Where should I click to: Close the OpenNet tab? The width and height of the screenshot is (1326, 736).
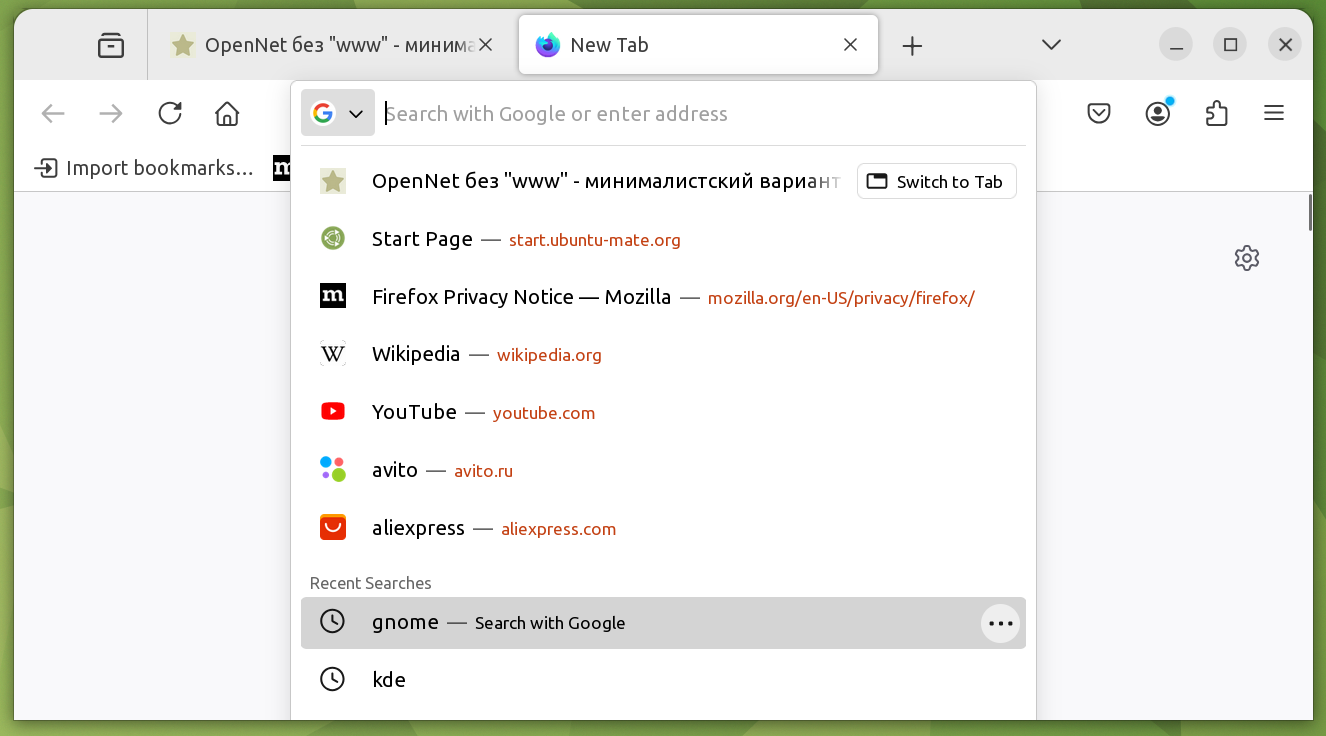tap(486, 45)
